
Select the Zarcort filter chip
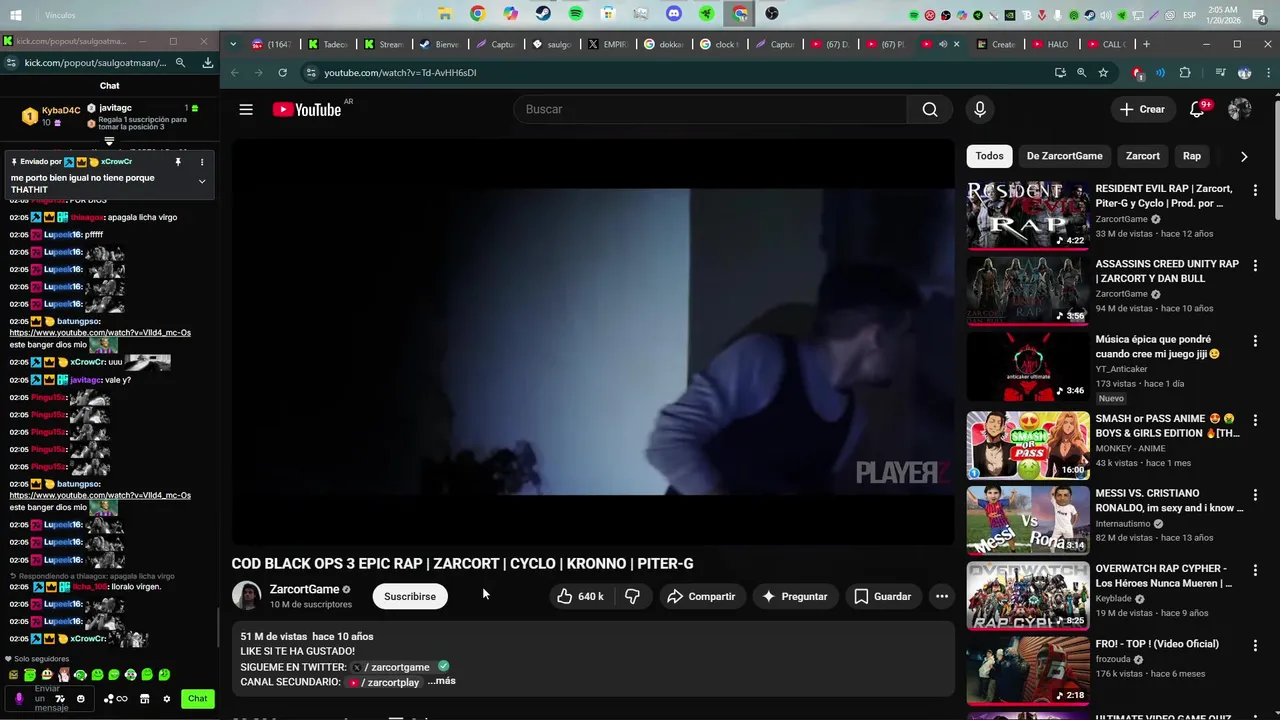(x=1143, y=156)
